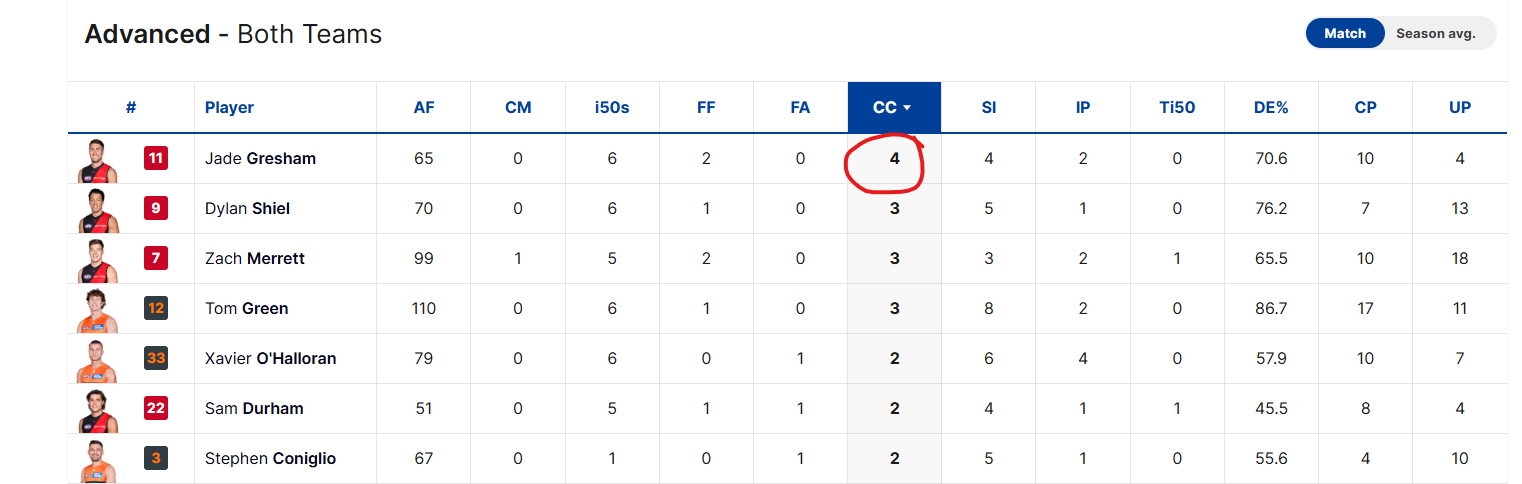
Task: Click the number 9 jersey badge
Action: tap(156, 208)
